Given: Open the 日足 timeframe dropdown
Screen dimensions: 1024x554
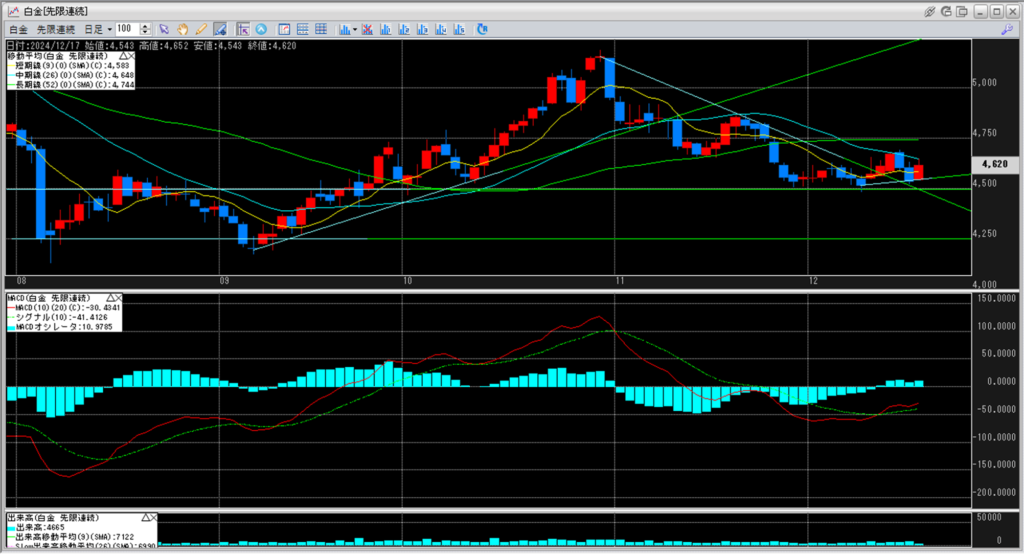Looking at the screenshot, I should (x=98, y=30).
